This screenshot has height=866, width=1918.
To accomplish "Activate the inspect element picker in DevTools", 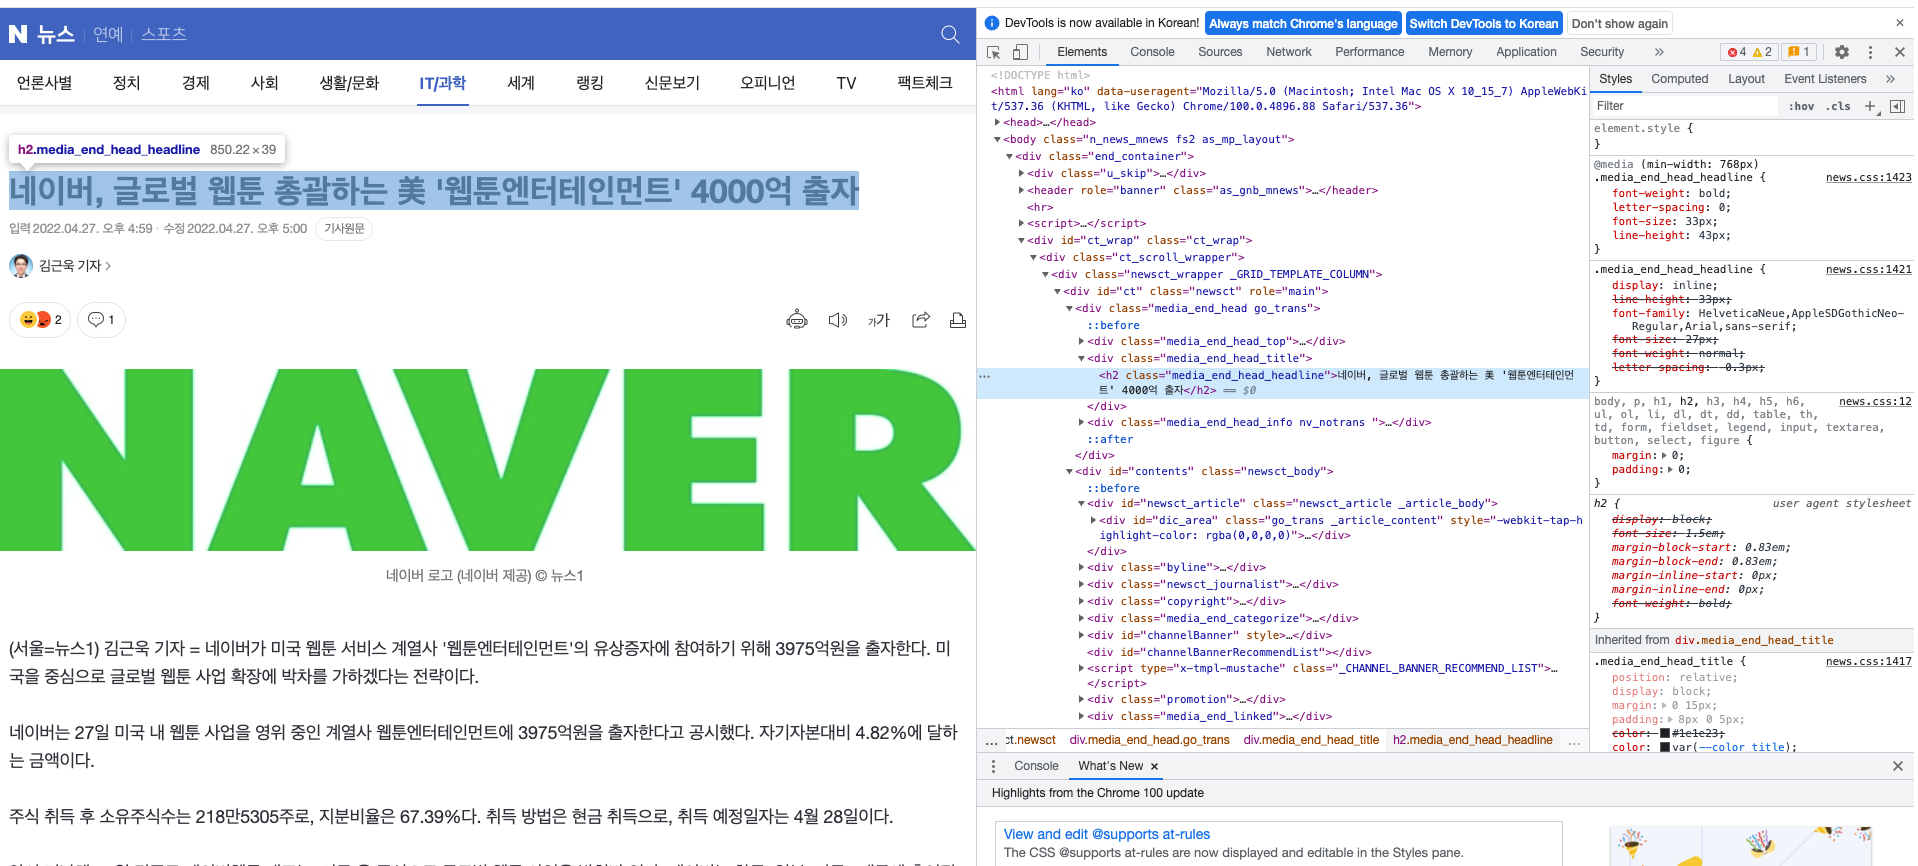I will [994, 52].
